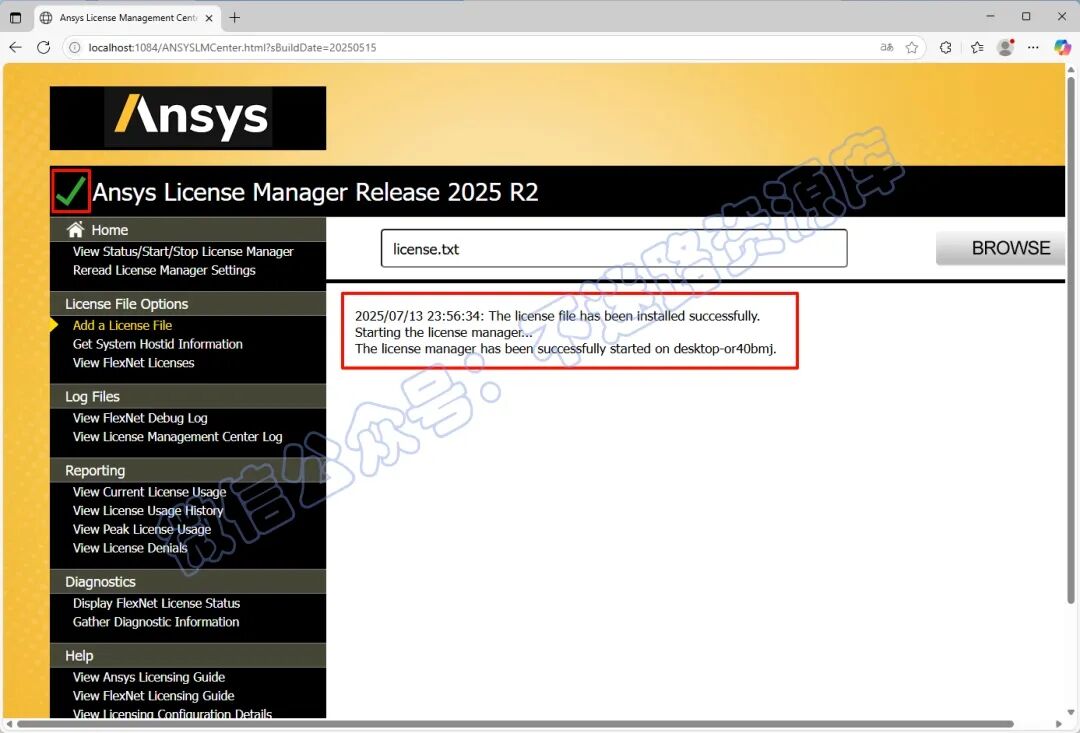
Task: Open View FlexNet Debug Log
Action: 140,418
